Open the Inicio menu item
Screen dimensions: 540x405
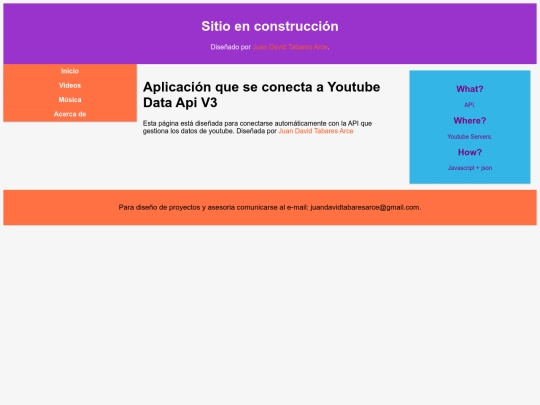[70, 71]
